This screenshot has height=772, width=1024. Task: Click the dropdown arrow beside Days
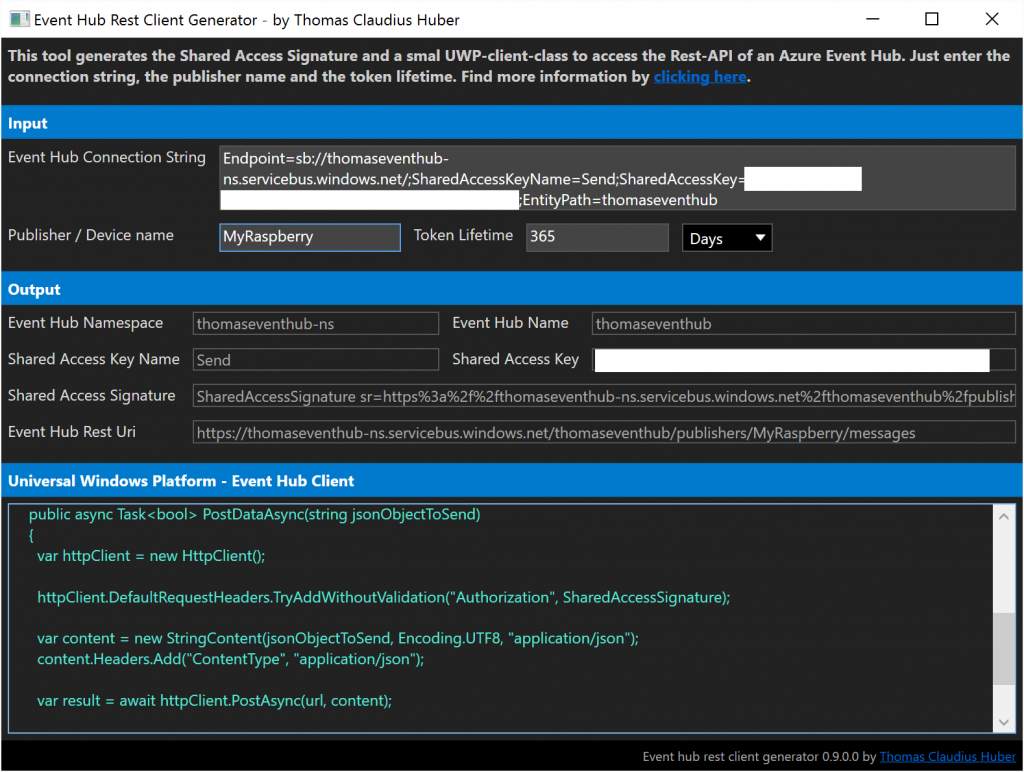tap(758, 237)
